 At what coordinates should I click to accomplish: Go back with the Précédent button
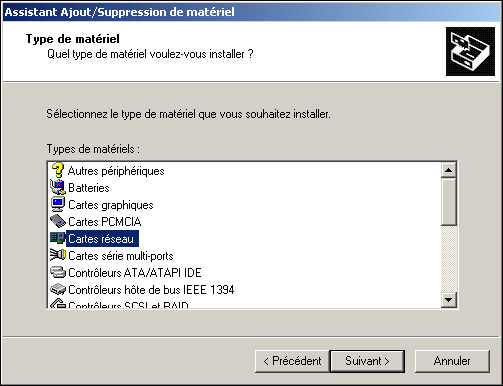[292, 361]
